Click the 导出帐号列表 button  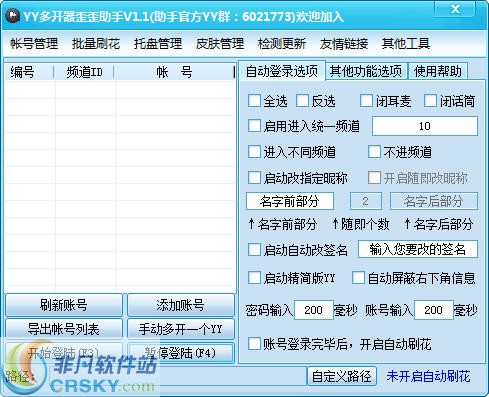pos(64,329)
